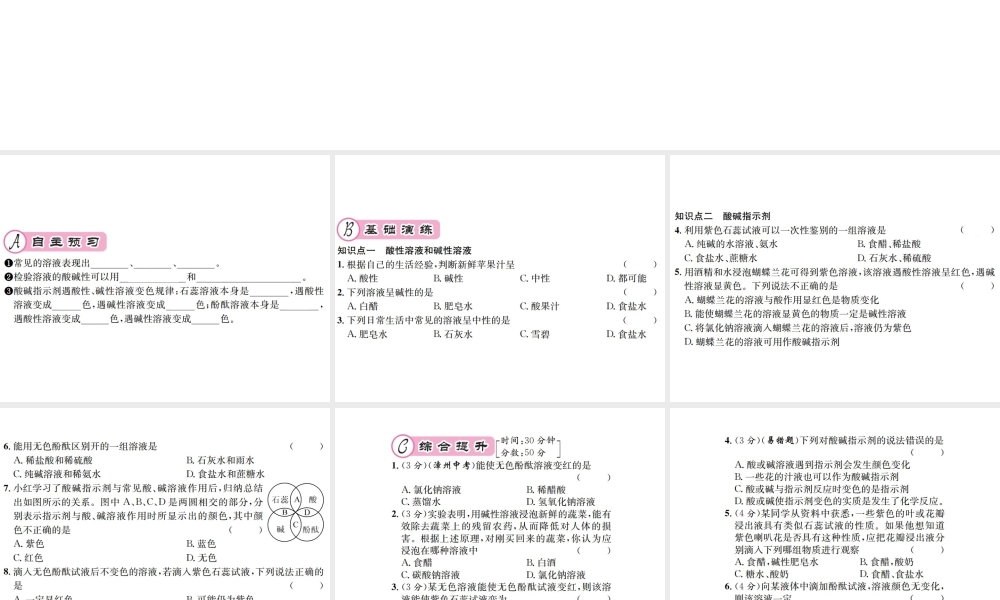Open the slide titled '知识点二 酸碱指示剂'

(835, 278)
